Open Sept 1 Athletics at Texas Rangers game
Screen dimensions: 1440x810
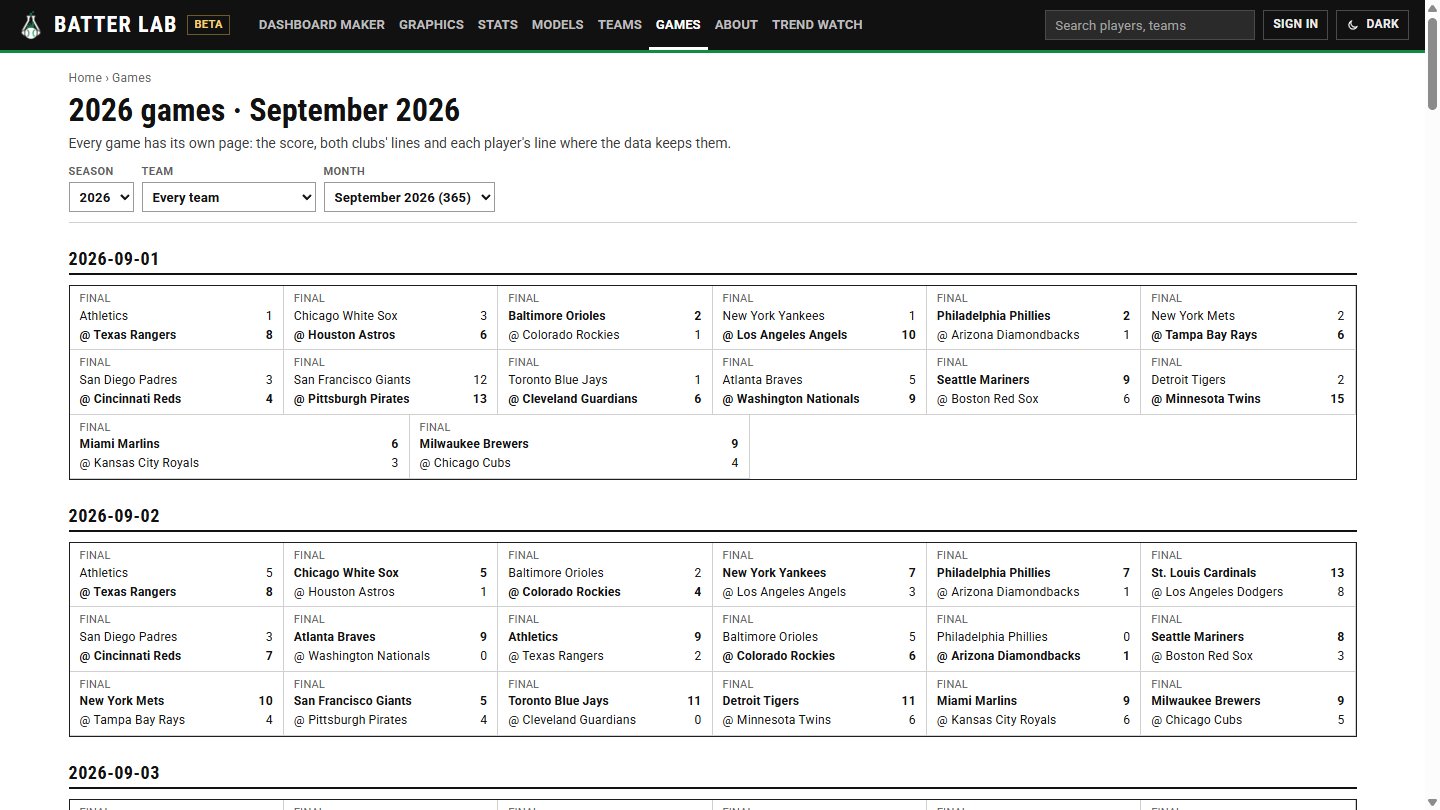(177, 317)
